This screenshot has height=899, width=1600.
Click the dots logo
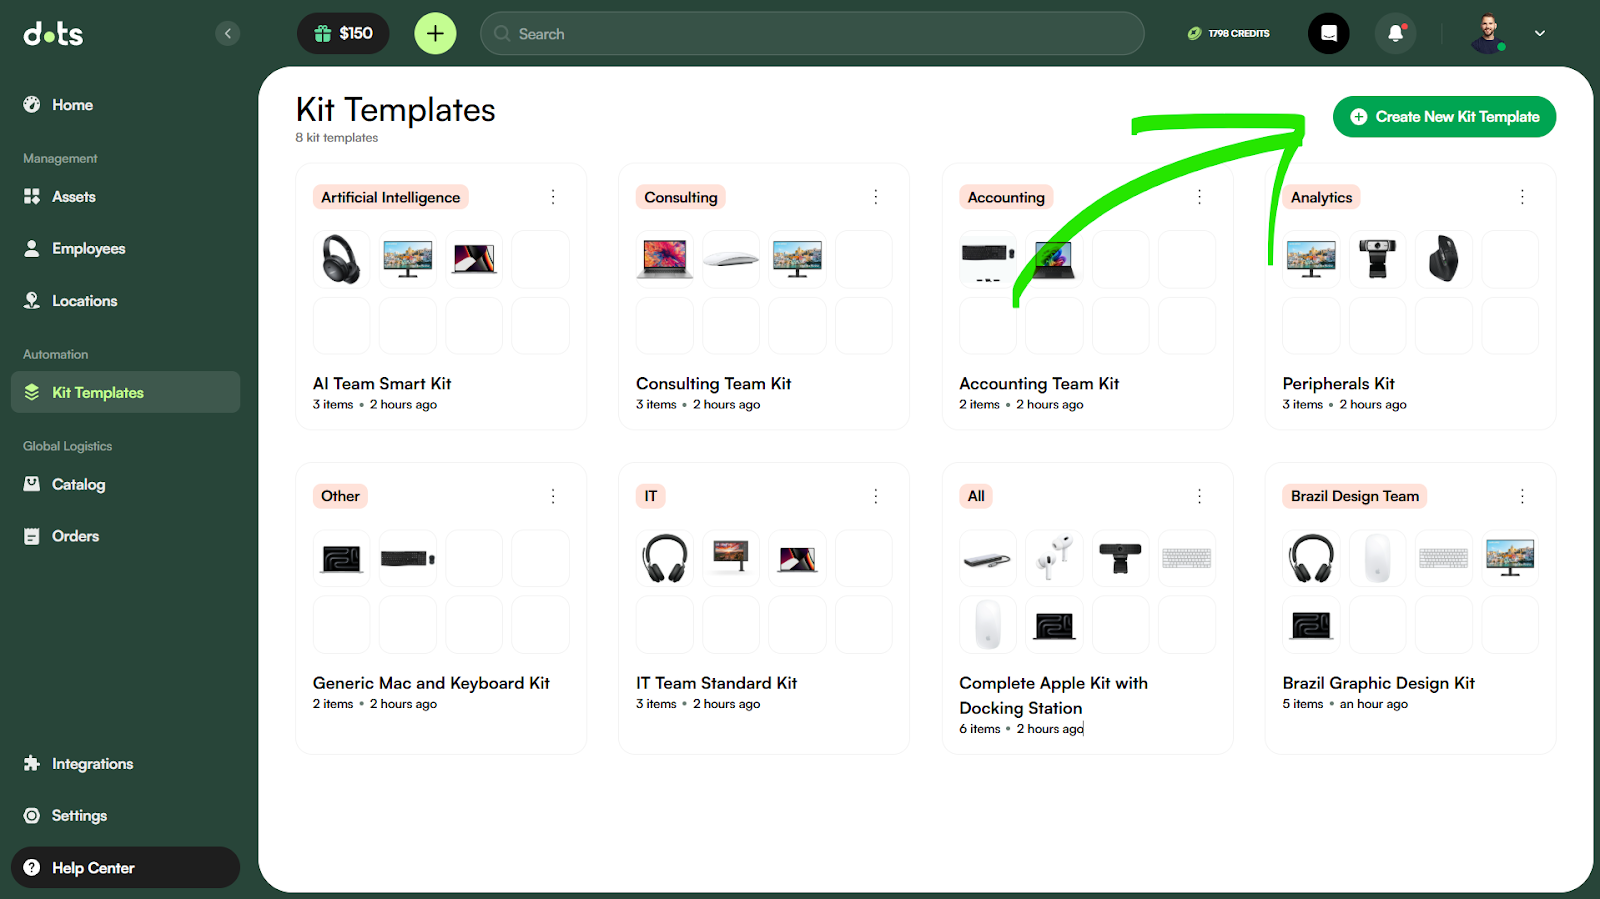[x=53, y=34]
